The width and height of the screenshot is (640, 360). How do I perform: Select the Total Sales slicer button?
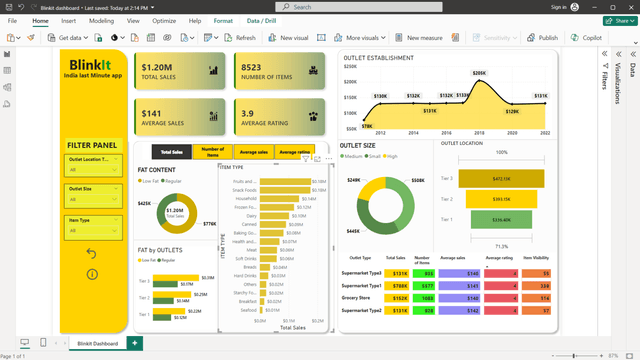171,152
